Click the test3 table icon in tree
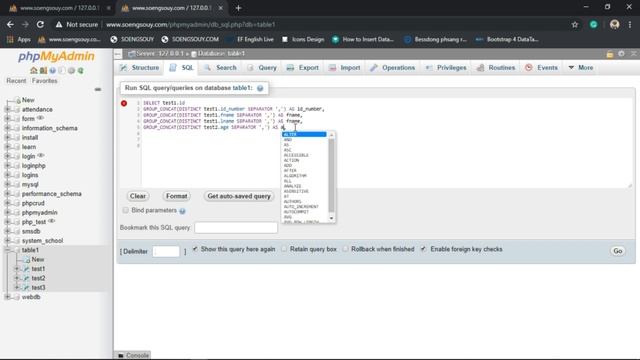 point(26,288)
